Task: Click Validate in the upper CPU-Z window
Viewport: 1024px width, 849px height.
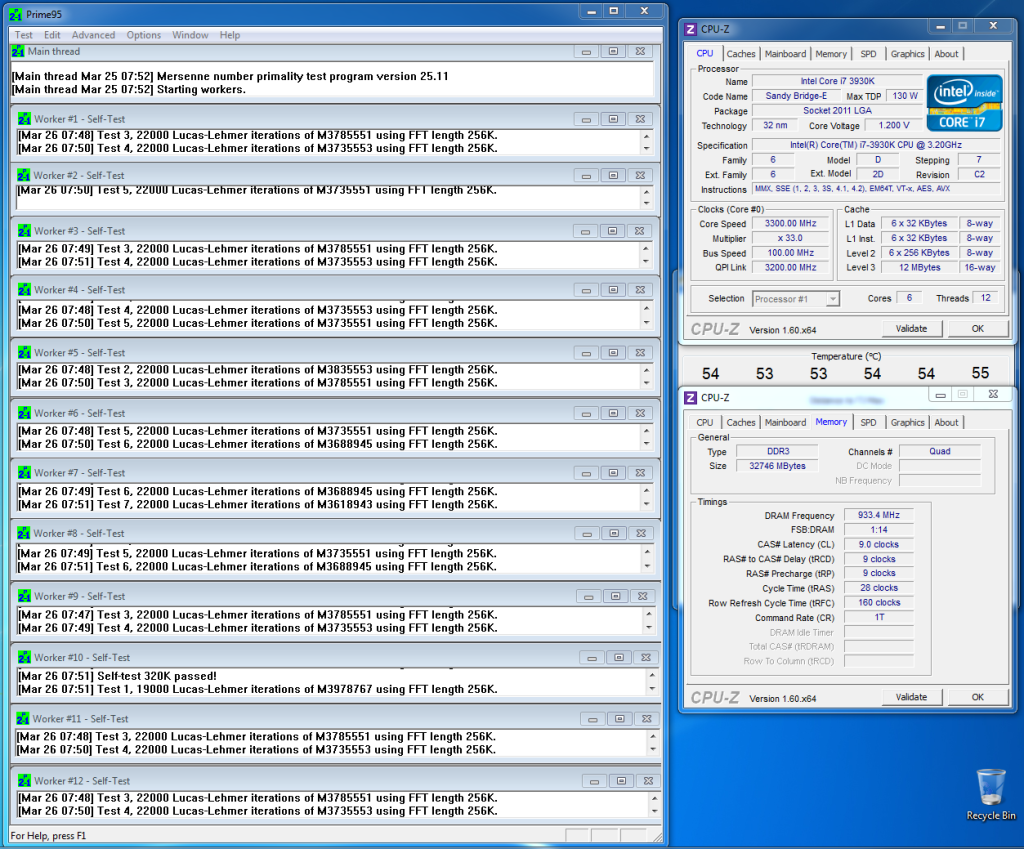Action: click(x=911, y=328)
